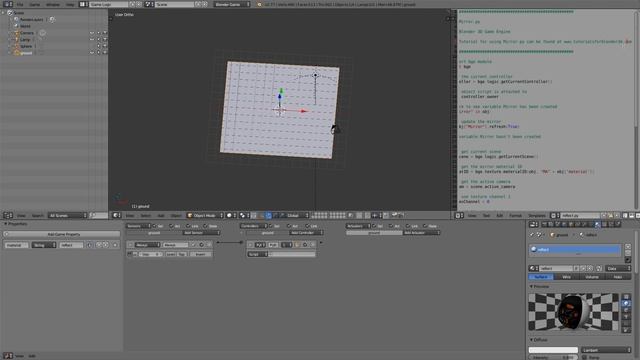Image resolution: width=640 pixels, height=360 pixels.
Task: Click the text file name field in editor header
Action: click(x=580, y=215)
